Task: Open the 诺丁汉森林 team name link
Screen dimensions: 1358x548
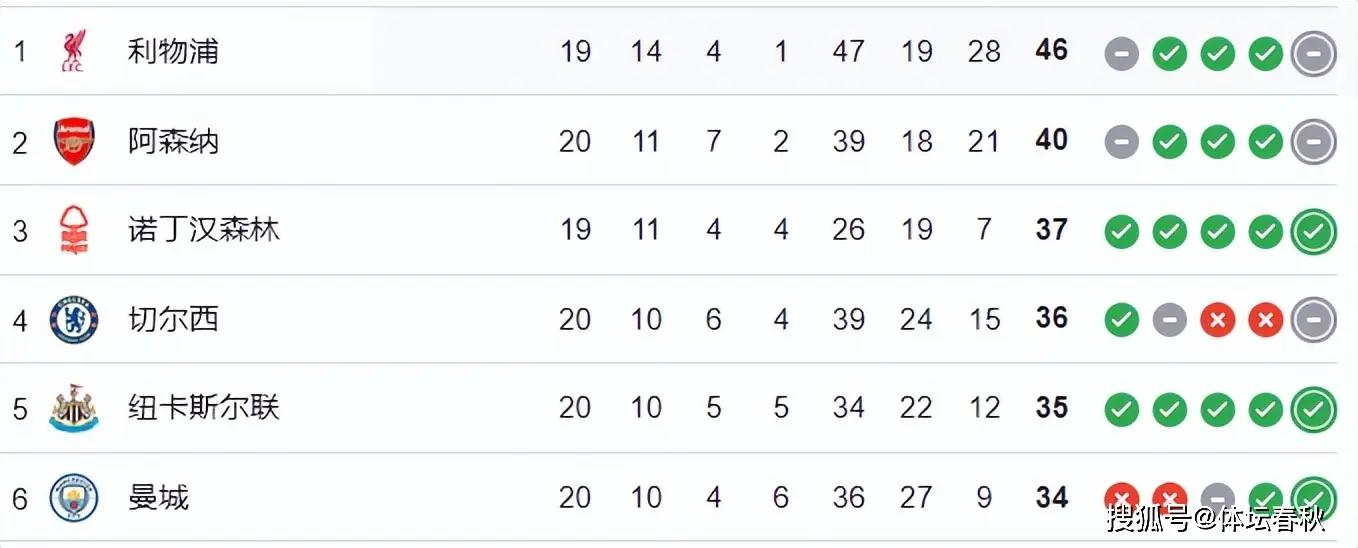Action: point(204,230)
